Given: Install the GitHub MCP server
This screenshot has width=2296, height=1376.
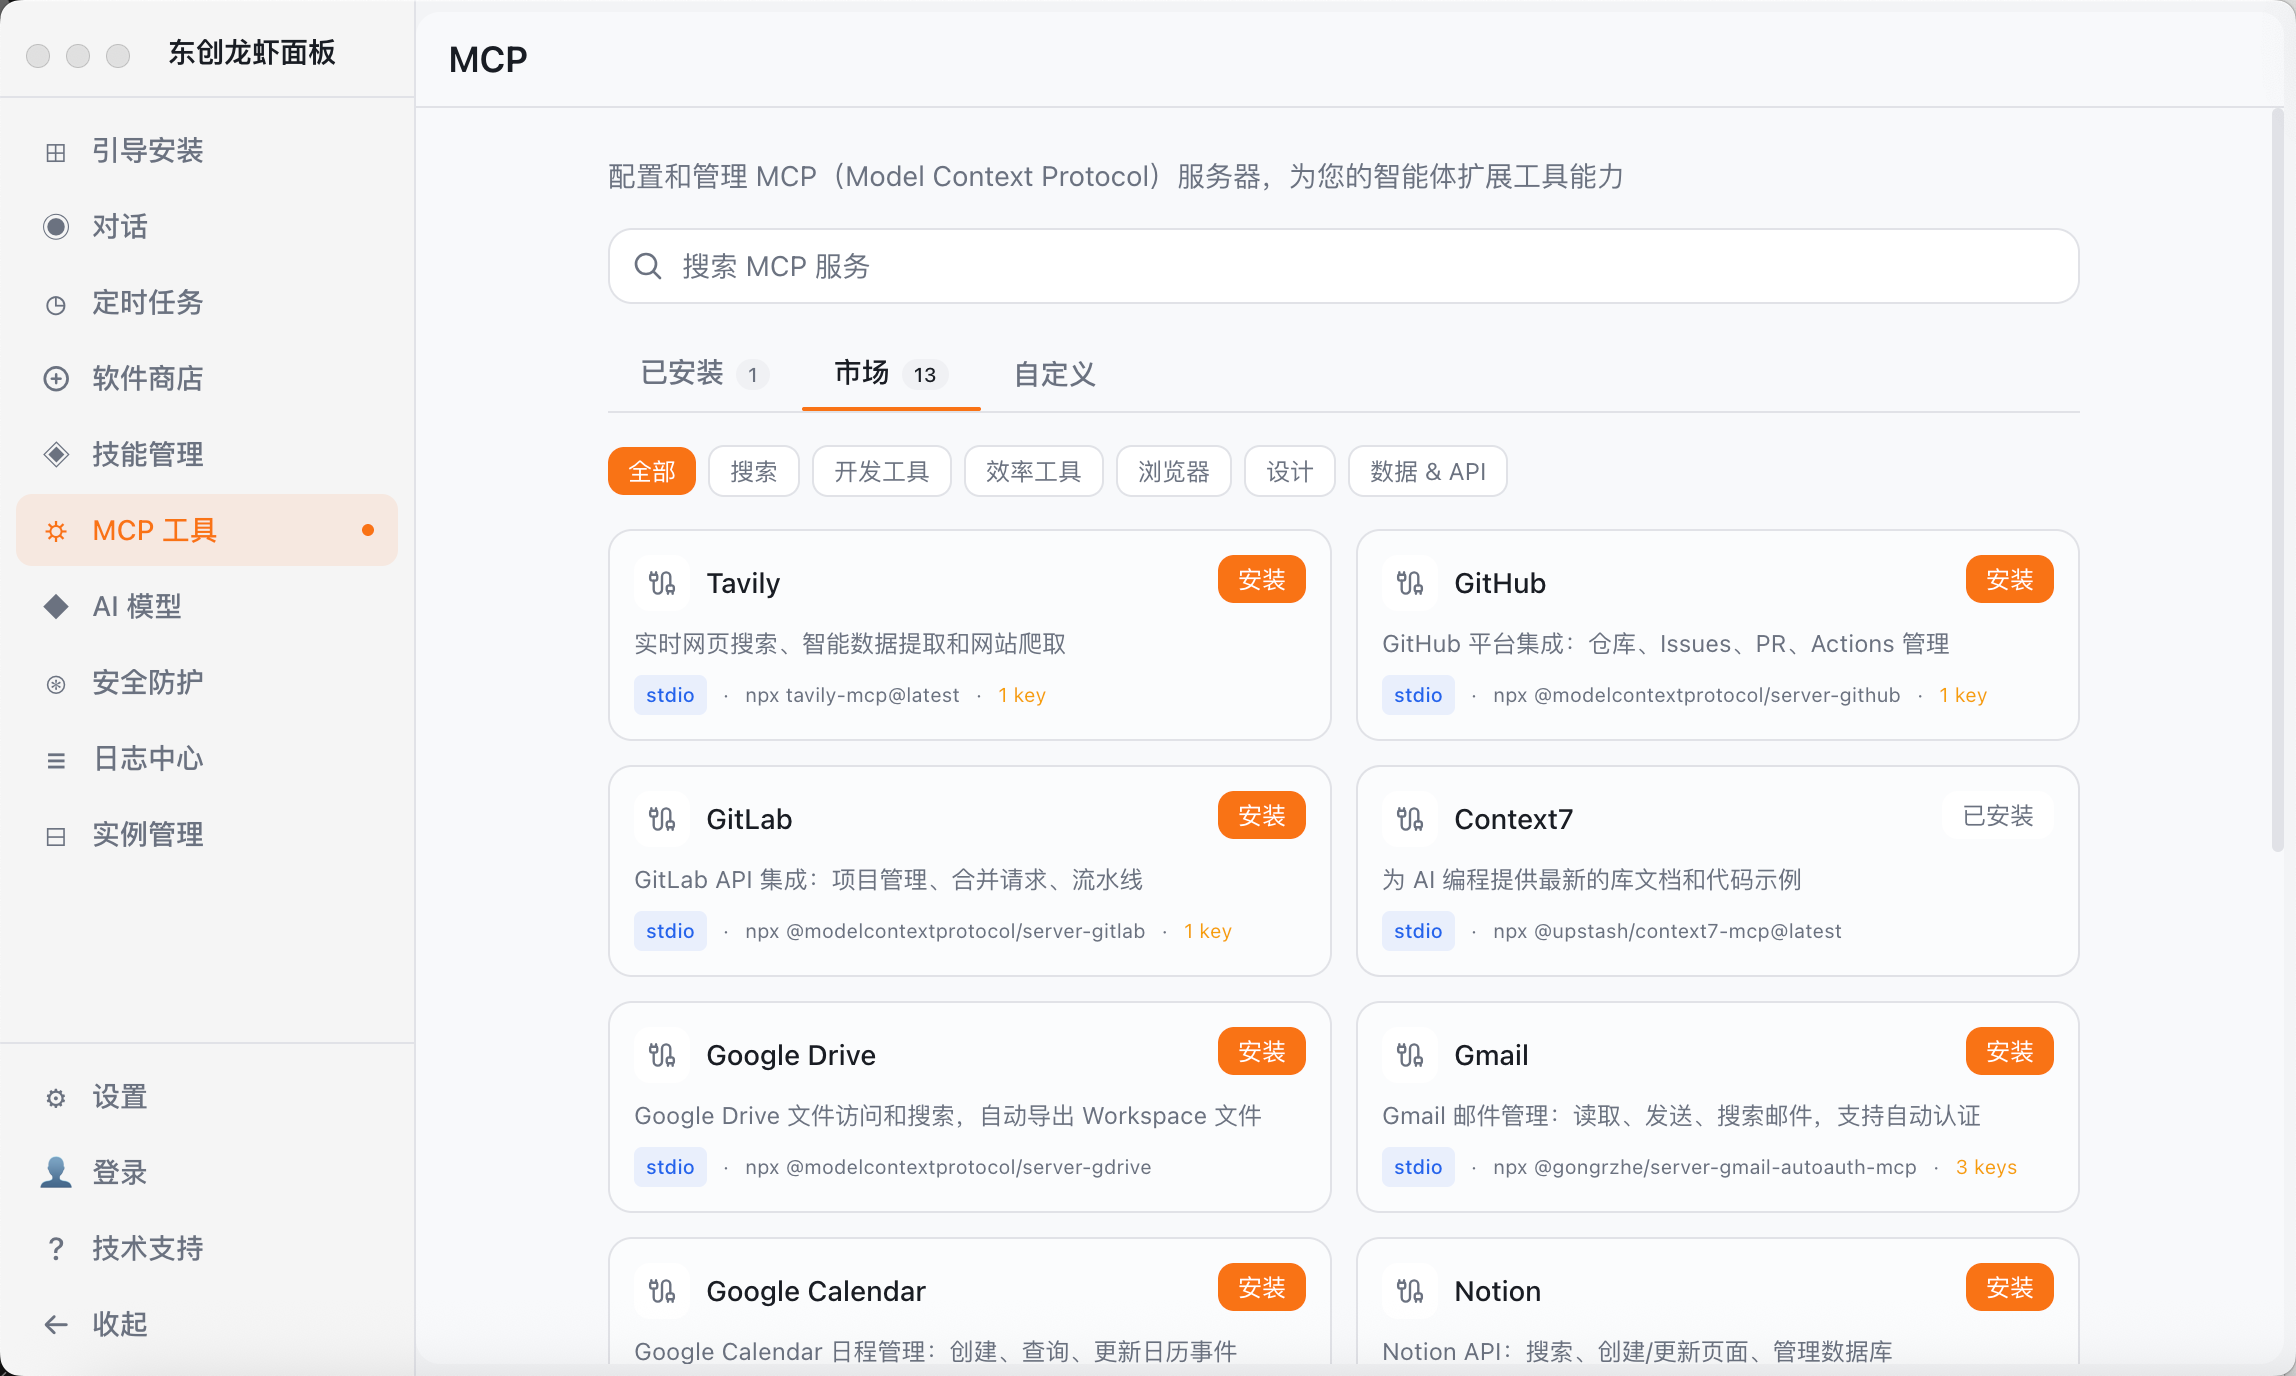Looking at the screenshot, I should click(2010, 579).
